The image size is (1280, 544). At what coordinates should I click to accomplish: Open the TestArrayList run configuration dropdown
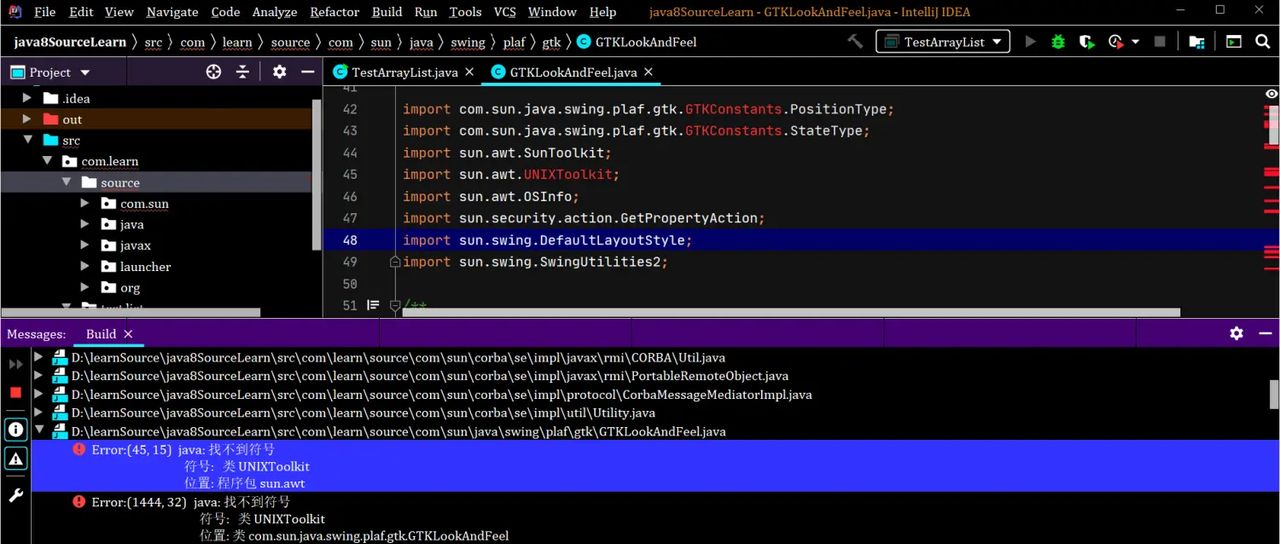point(943,42)
